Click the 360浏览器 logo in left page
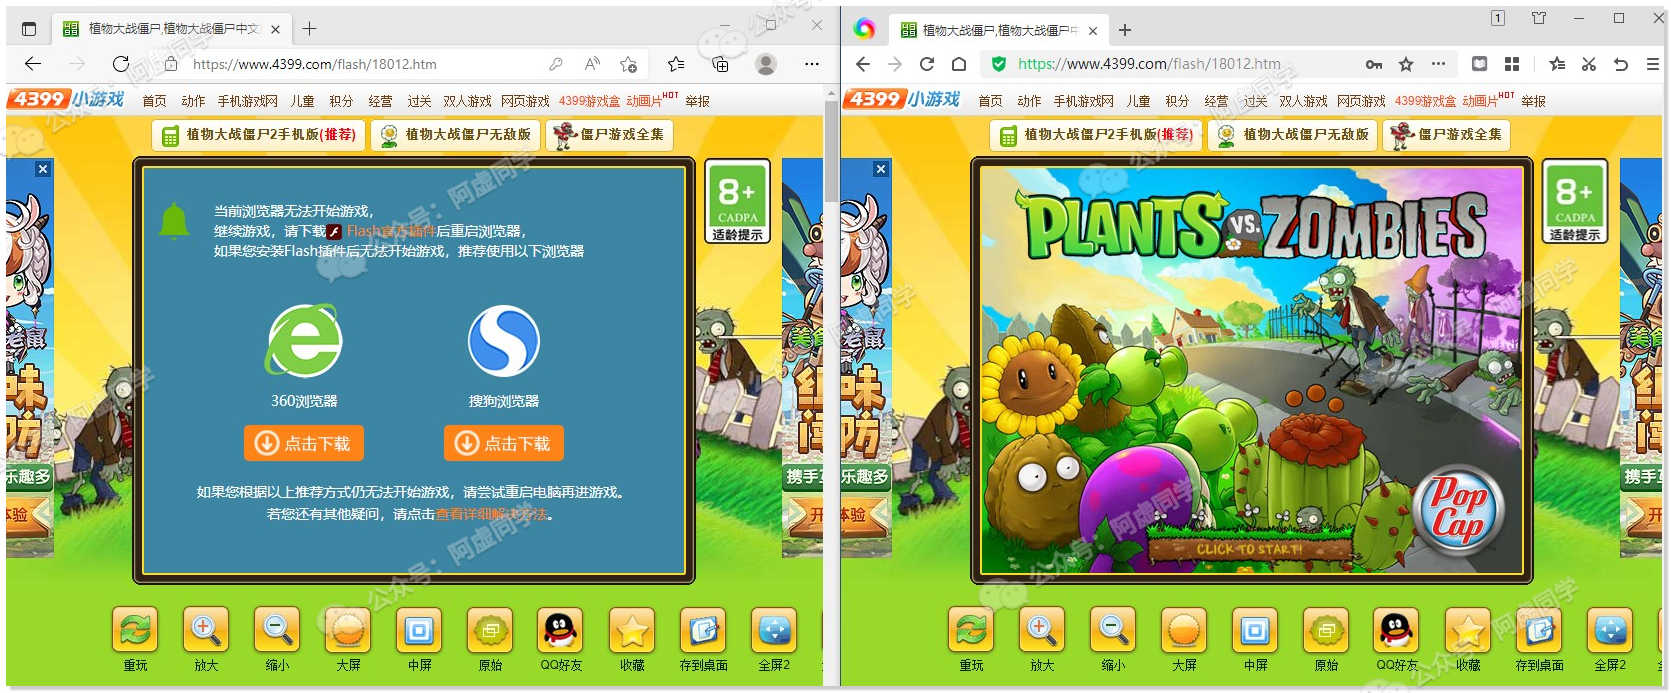This screenshot has height=693, width=1671. [304, 340]
